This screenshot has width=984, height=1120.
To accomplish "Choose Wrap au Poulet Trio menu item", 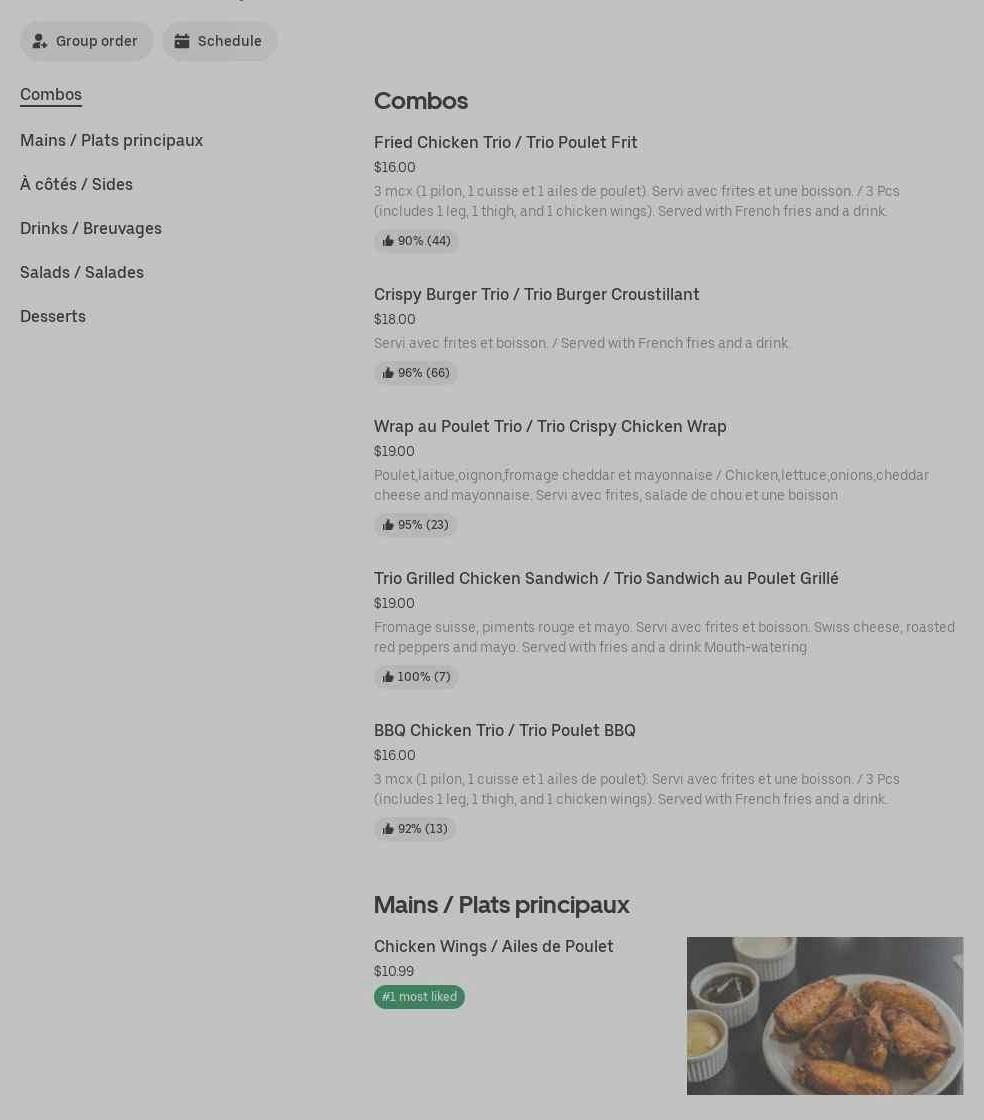I will (550, 426).
